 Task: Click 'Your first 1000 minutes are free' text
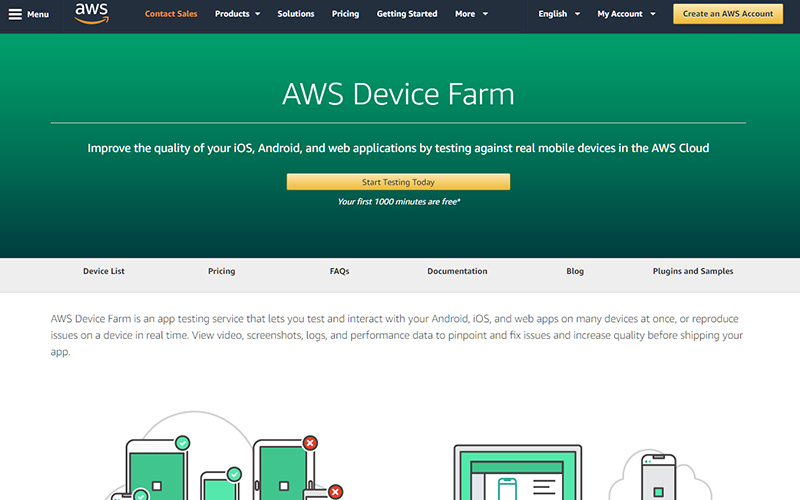tap(398, 202)
